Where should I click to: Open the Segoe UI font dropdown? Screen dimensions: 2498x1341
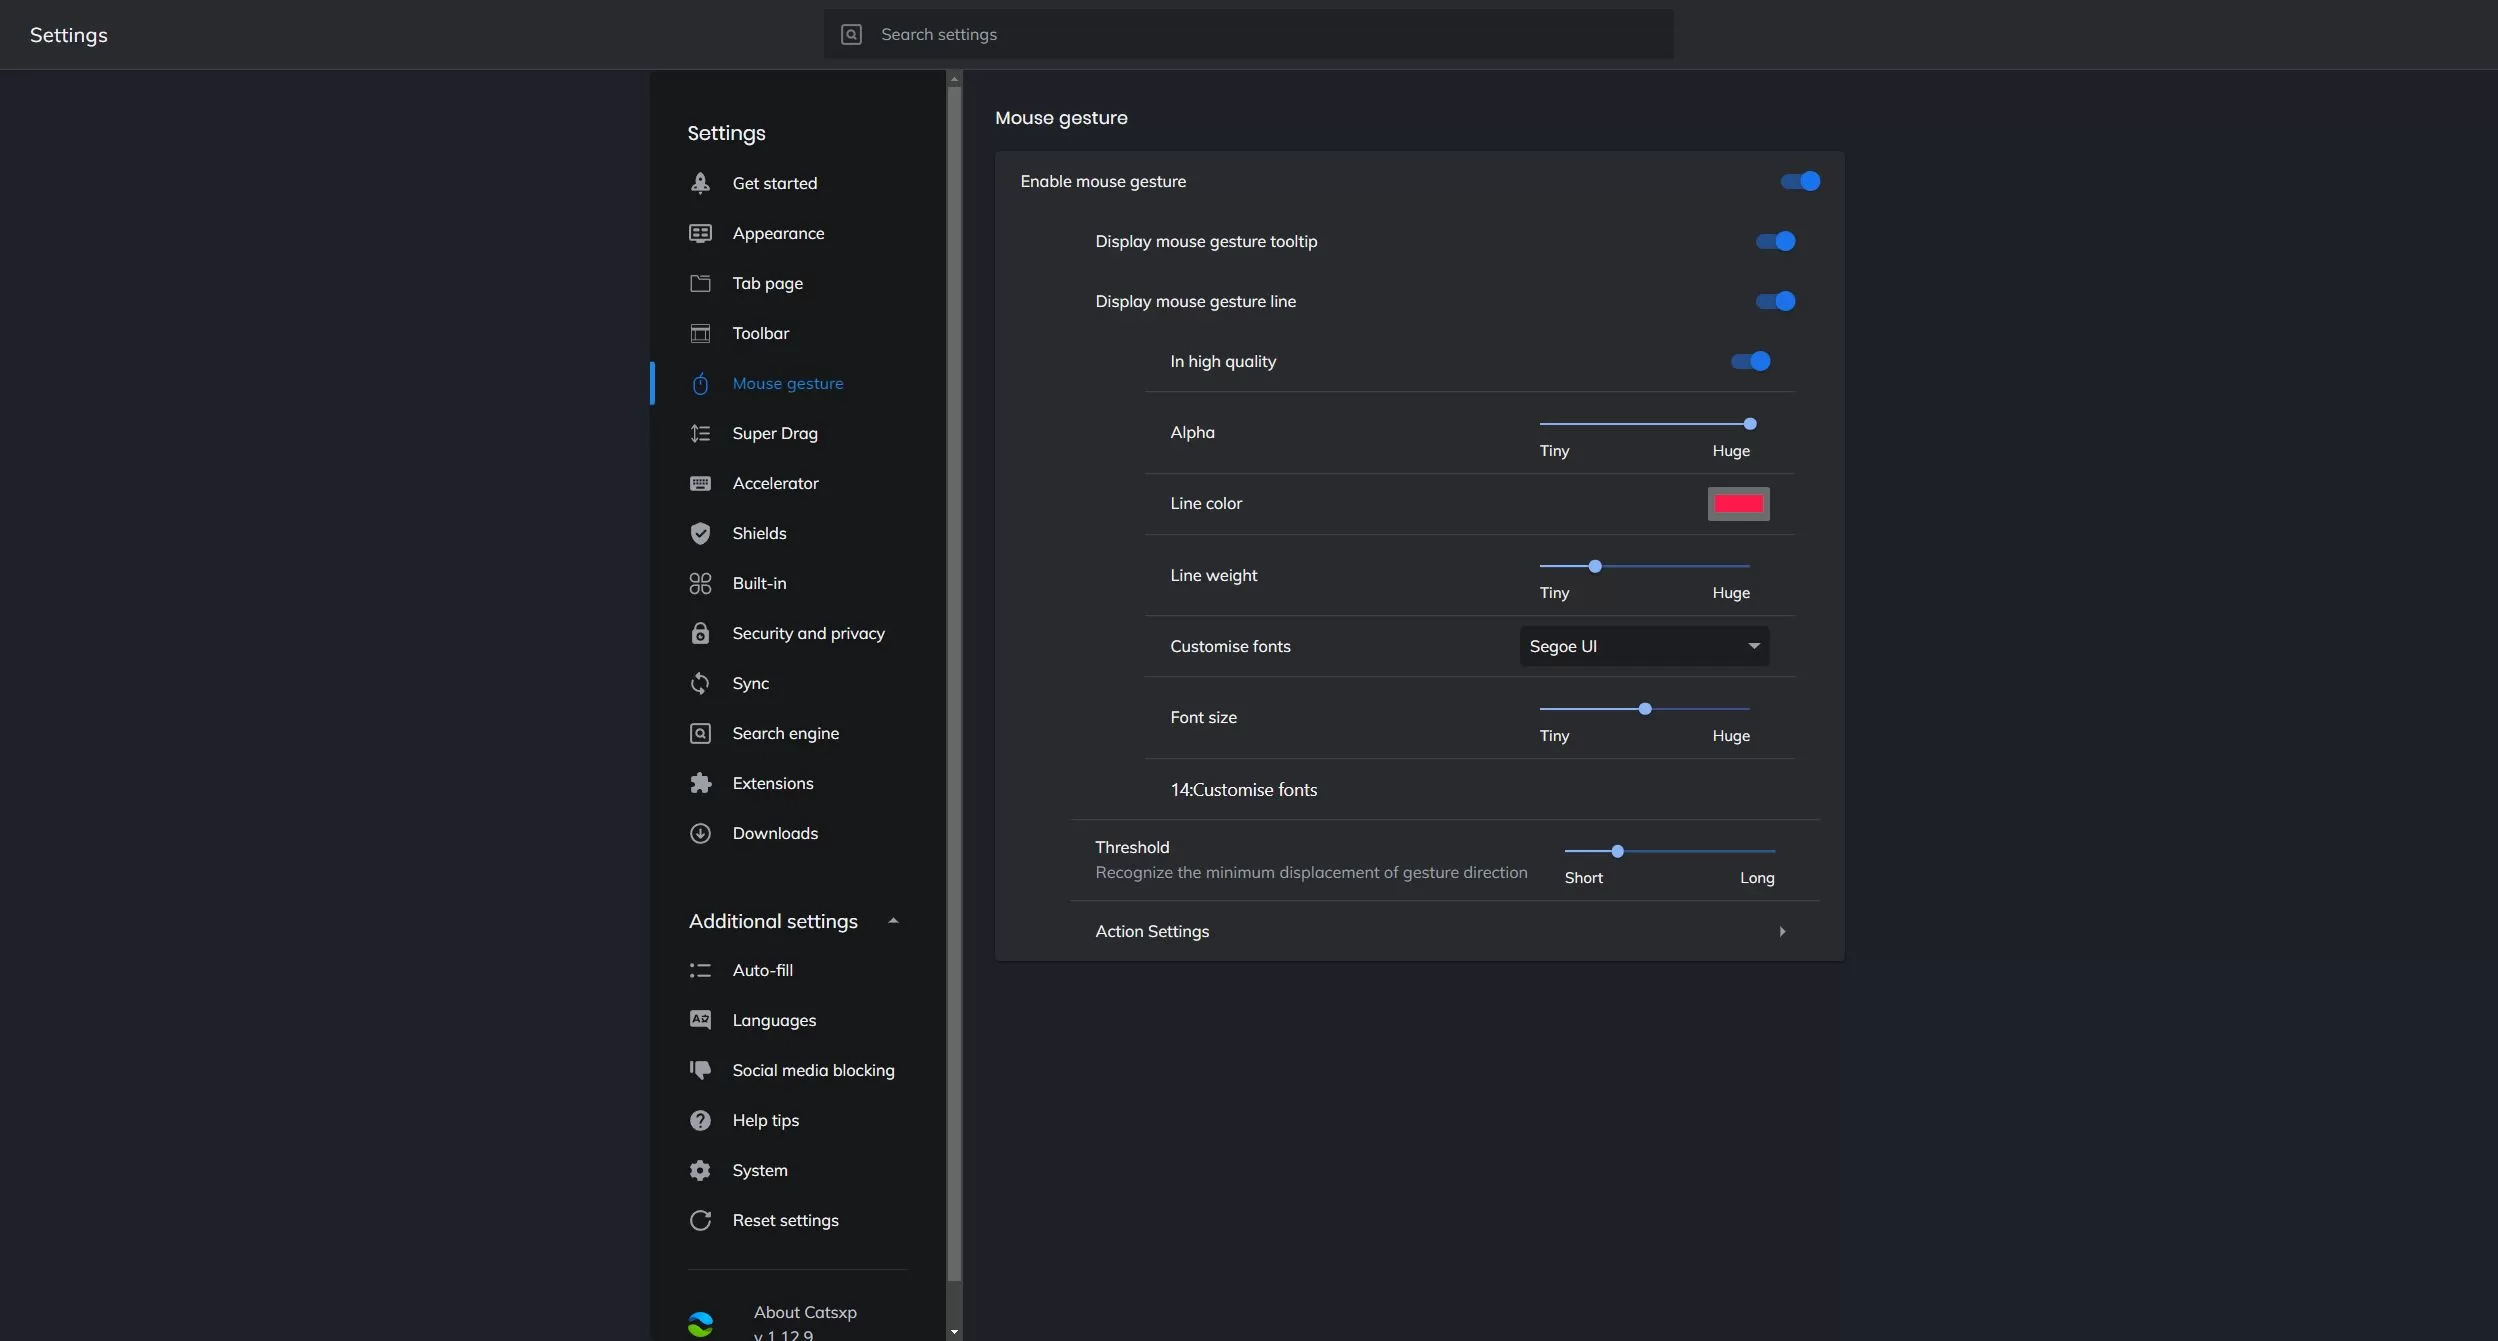1643,646
